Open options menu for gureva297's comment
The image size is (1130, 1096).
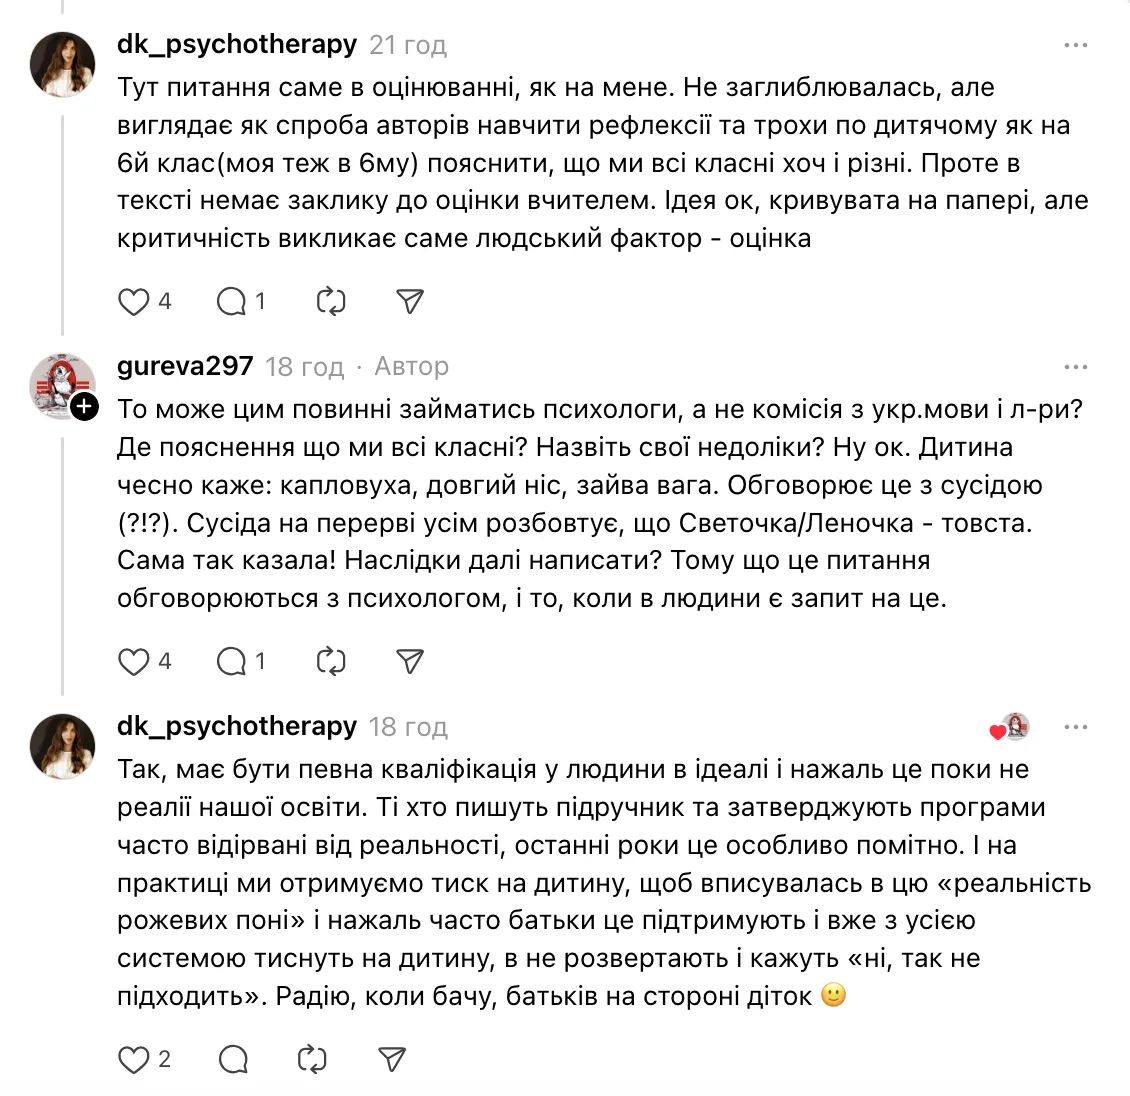tap(1075, 366)
